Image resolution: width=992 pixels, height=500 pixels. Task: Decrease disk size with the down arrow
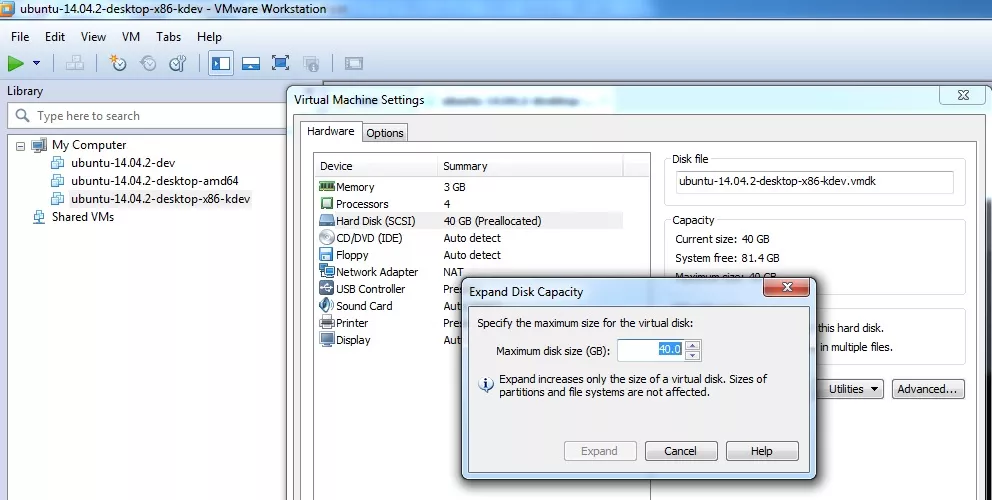click(x=693, y=355)
